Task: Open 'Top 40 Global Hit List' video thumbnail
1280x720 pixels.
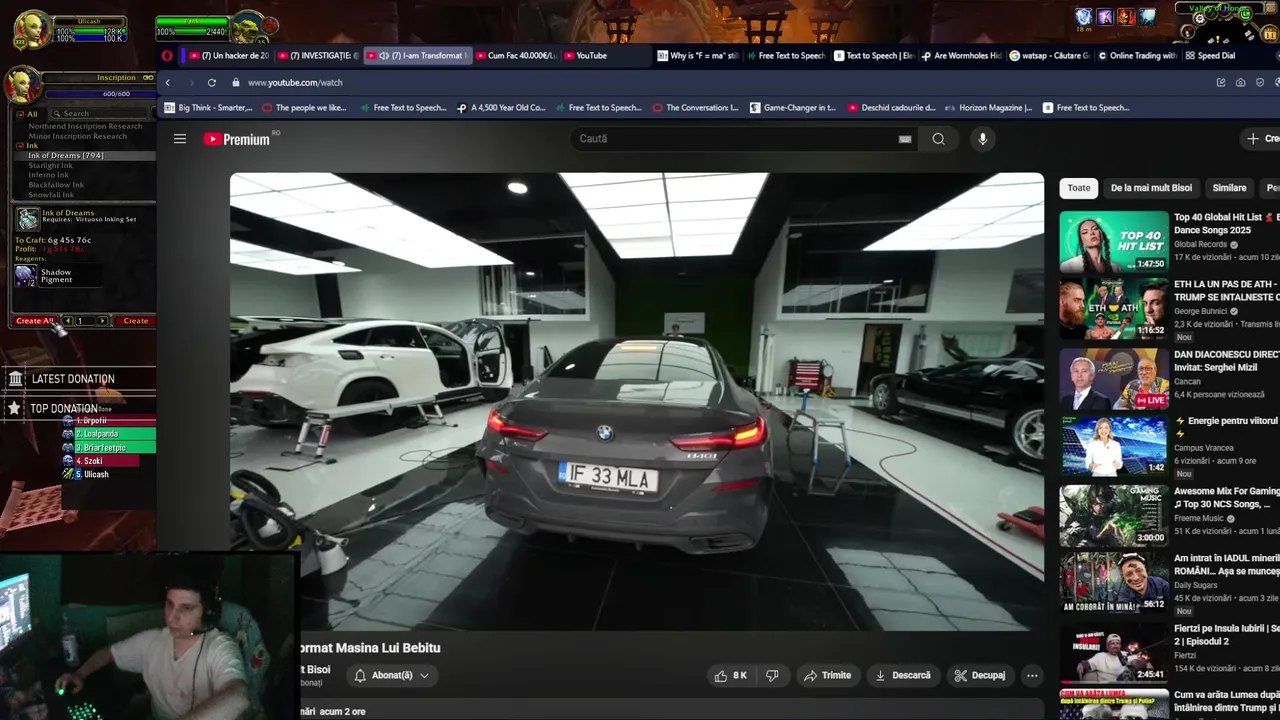Action: [1114, 241]
